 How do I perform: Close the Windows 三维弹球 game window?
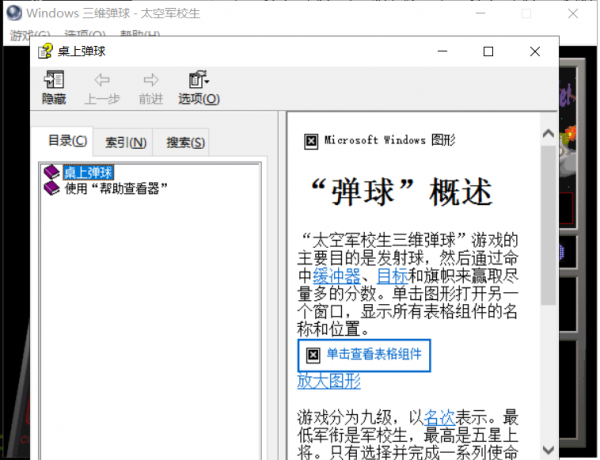(573, 13)
